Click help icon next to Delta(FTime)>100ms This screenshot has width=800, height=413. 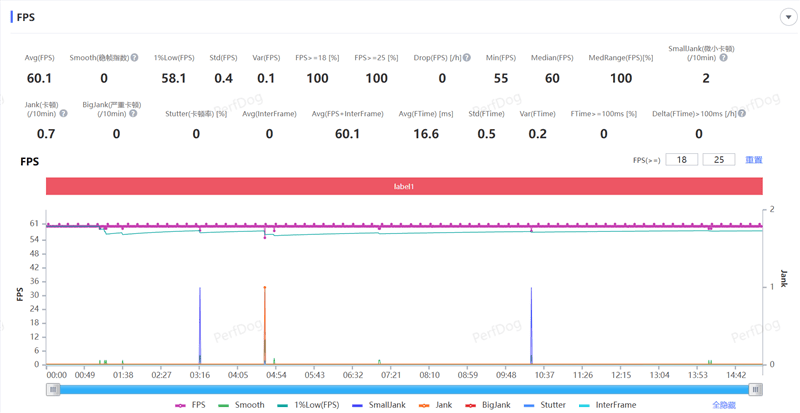[741, 114]
